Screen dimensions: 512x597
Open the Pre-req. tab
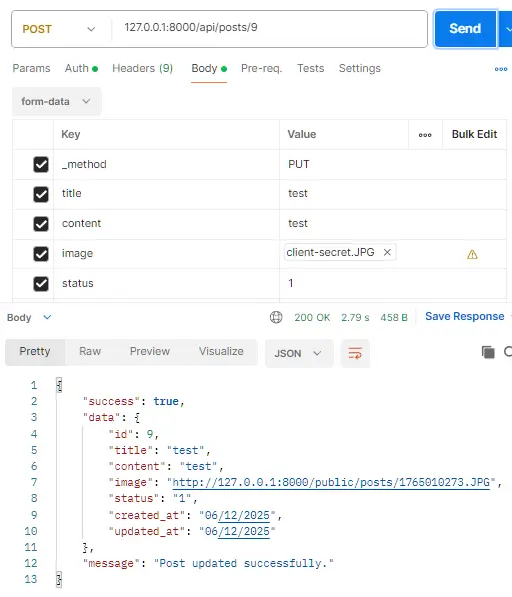pyautogui.click(x=261, y=68)
